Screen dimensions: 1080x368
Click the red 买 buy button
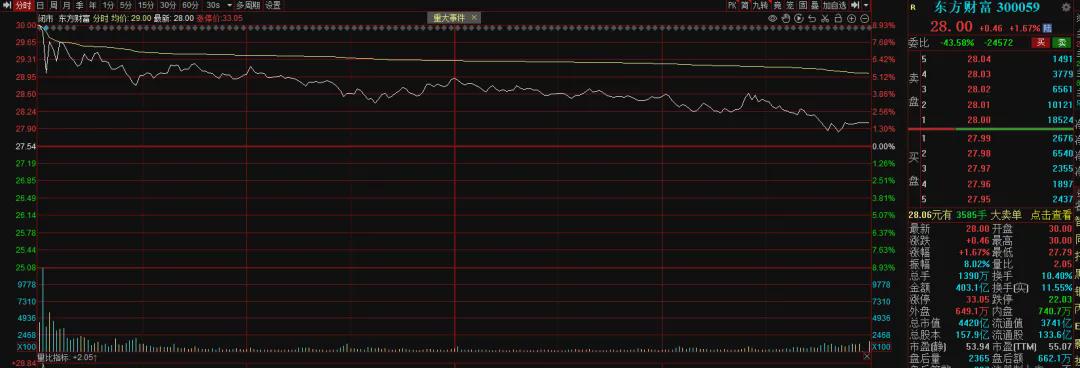click(1041, 43)
